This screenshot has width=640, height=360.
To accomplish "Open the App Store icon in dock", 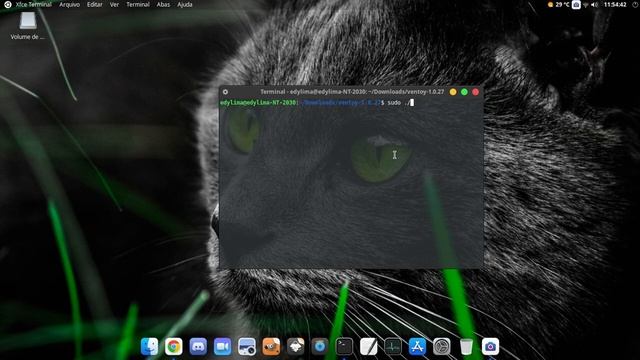I will click(417, 347).
